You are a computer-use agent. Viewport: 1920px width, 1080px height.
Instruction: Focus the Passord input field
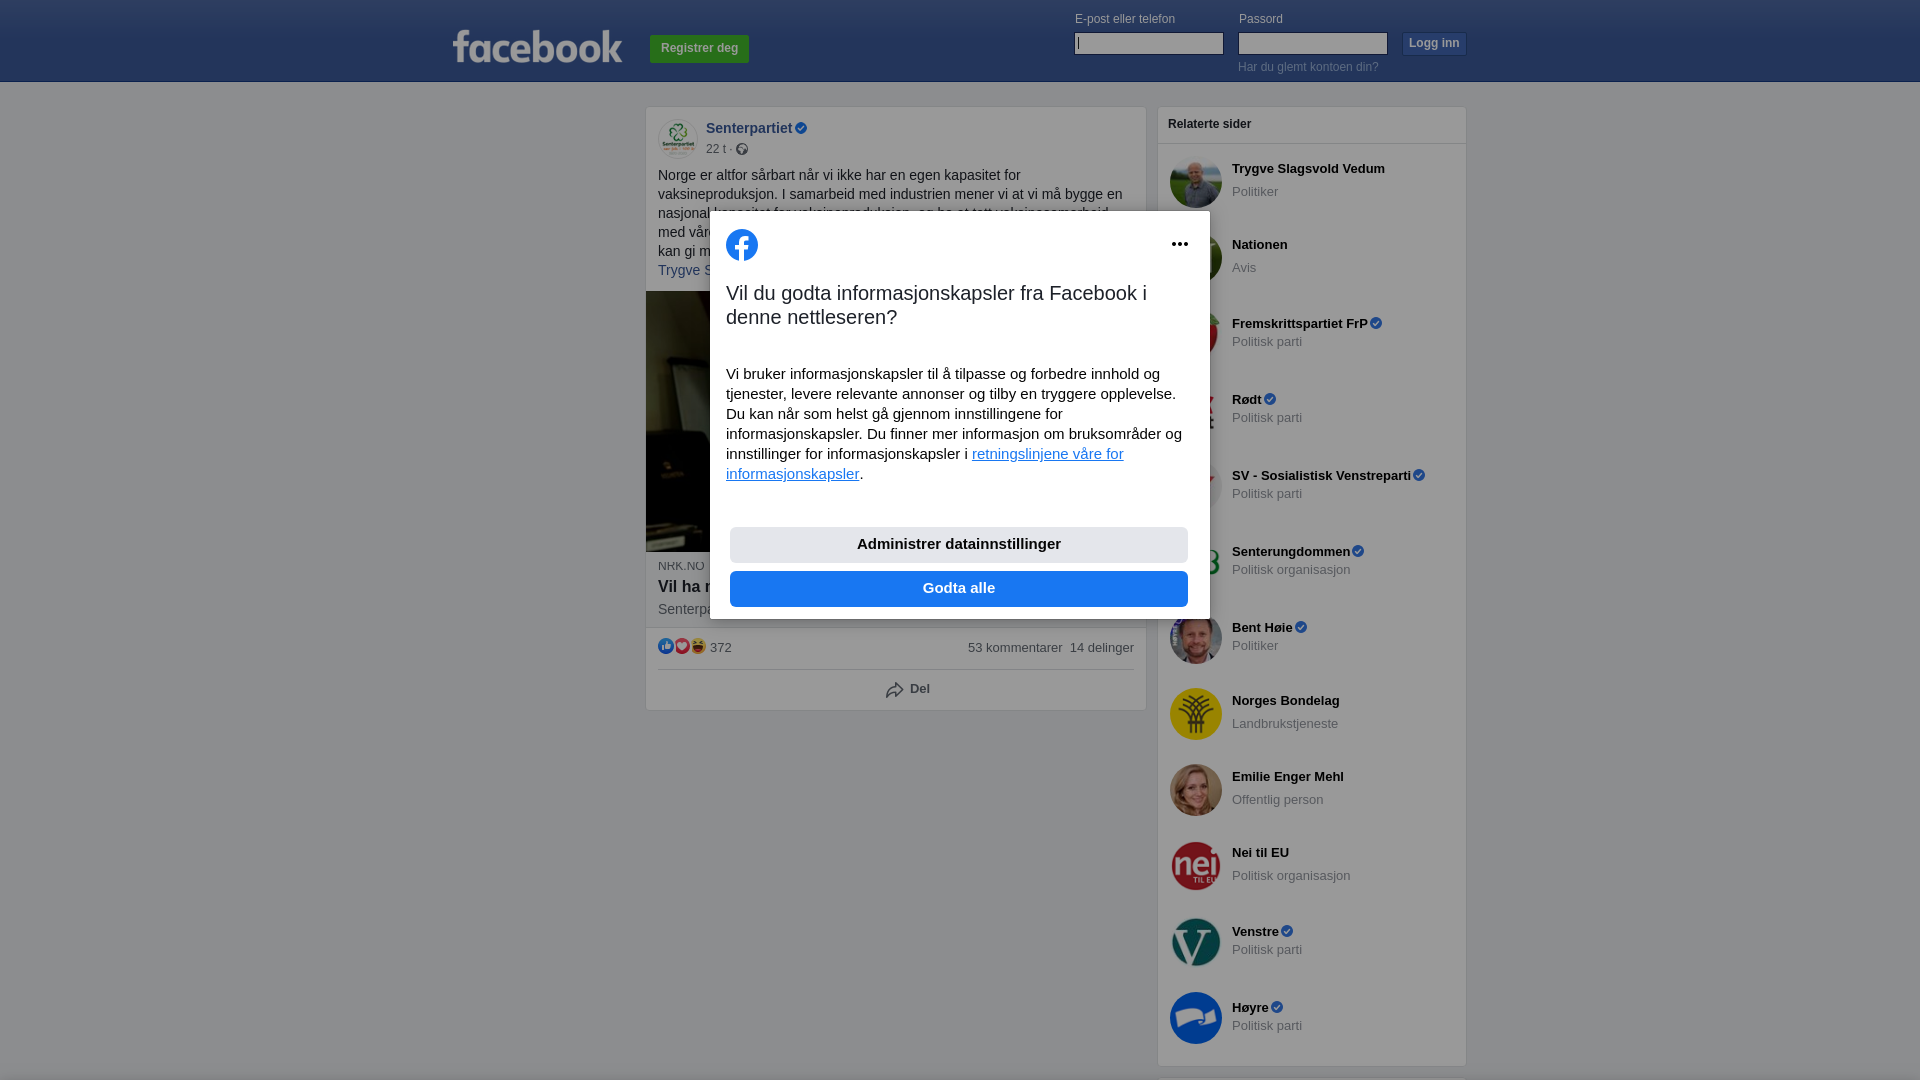click(1313, 43)
